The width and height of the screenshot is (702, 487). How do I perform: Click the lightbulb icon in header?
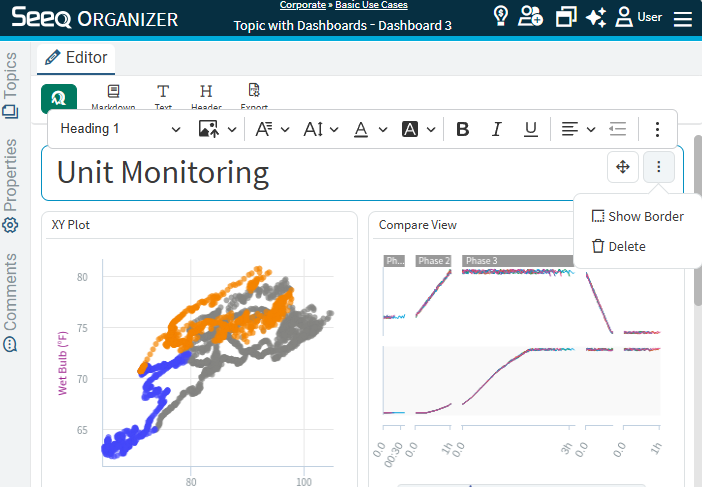(x=501, y=17)
